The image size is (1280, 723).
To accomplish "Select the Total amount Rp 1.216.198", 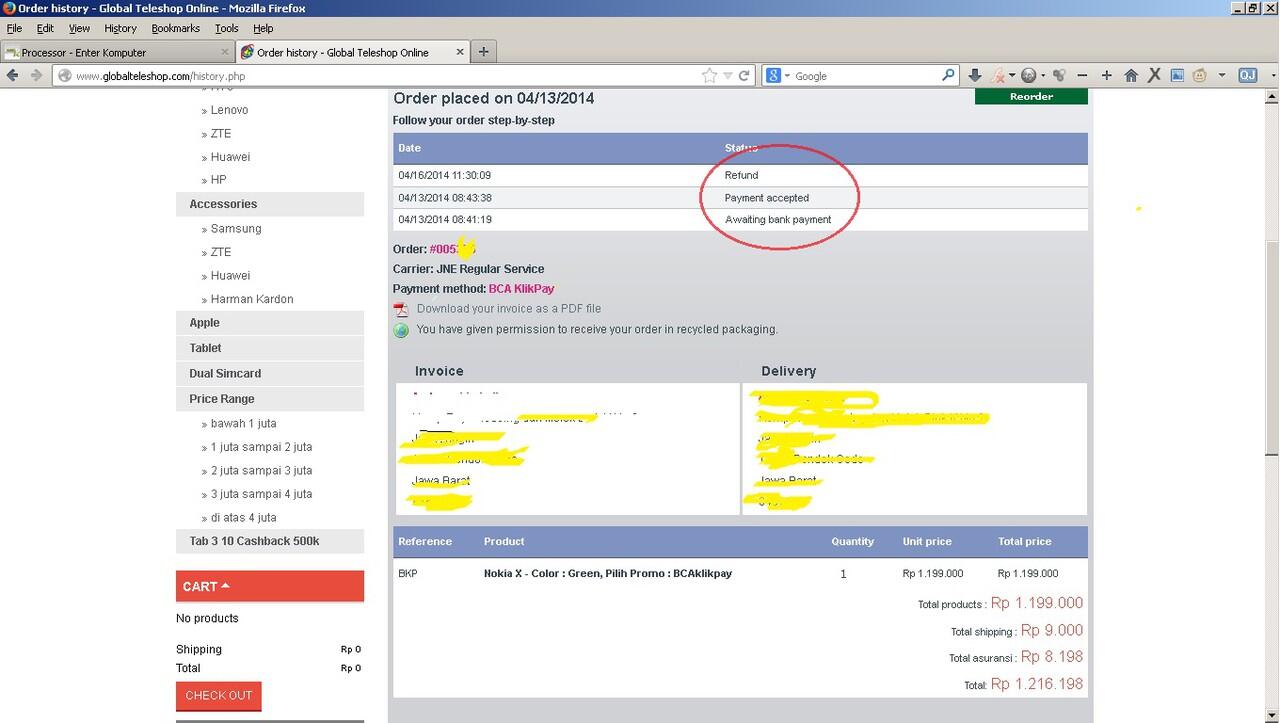I will (1037, 684).
